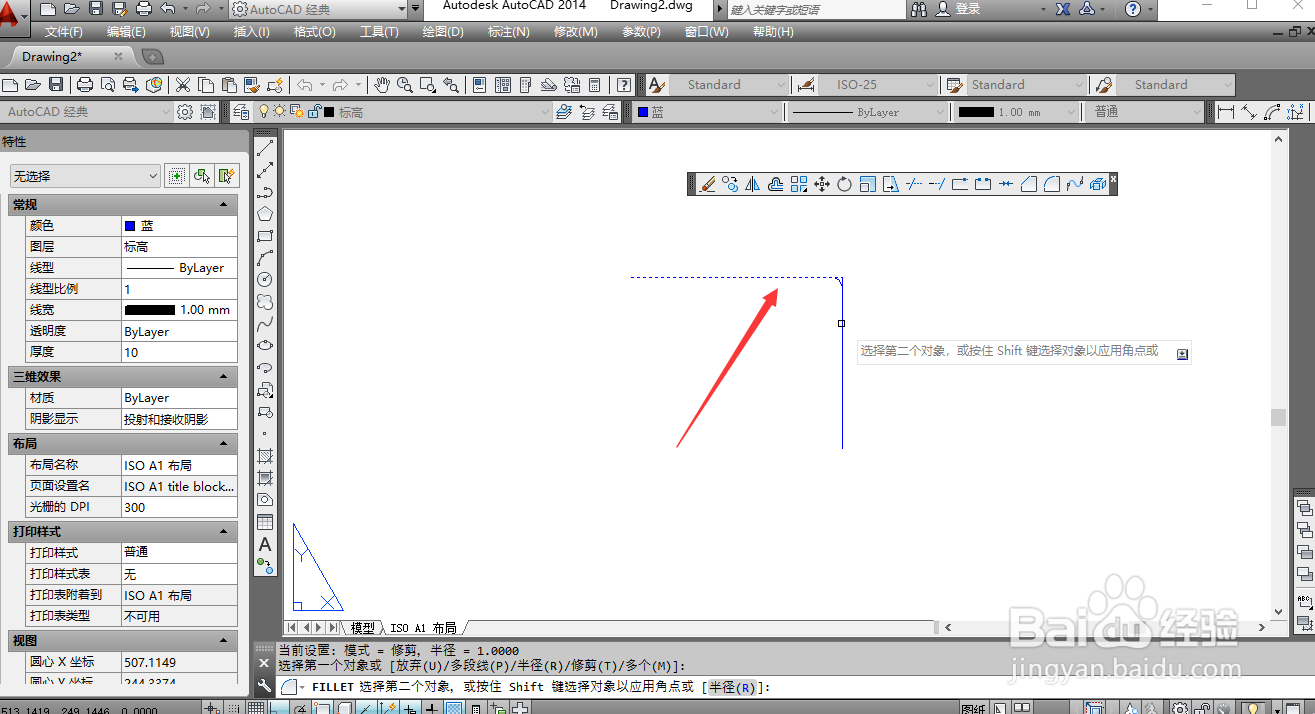Select the Chamfer tool in Modify toolbar

(1028, 184)
